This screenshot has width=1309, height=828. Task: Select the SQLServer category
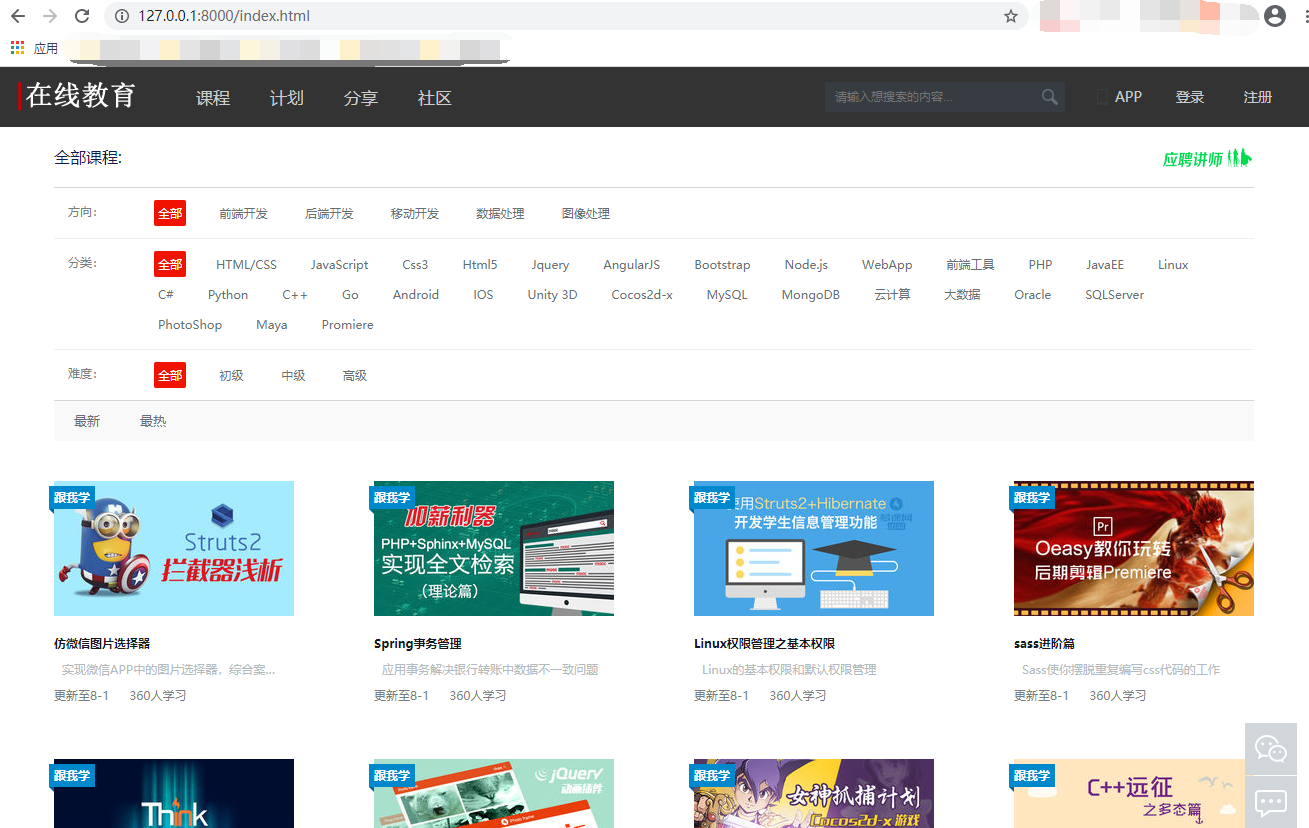1114,295
